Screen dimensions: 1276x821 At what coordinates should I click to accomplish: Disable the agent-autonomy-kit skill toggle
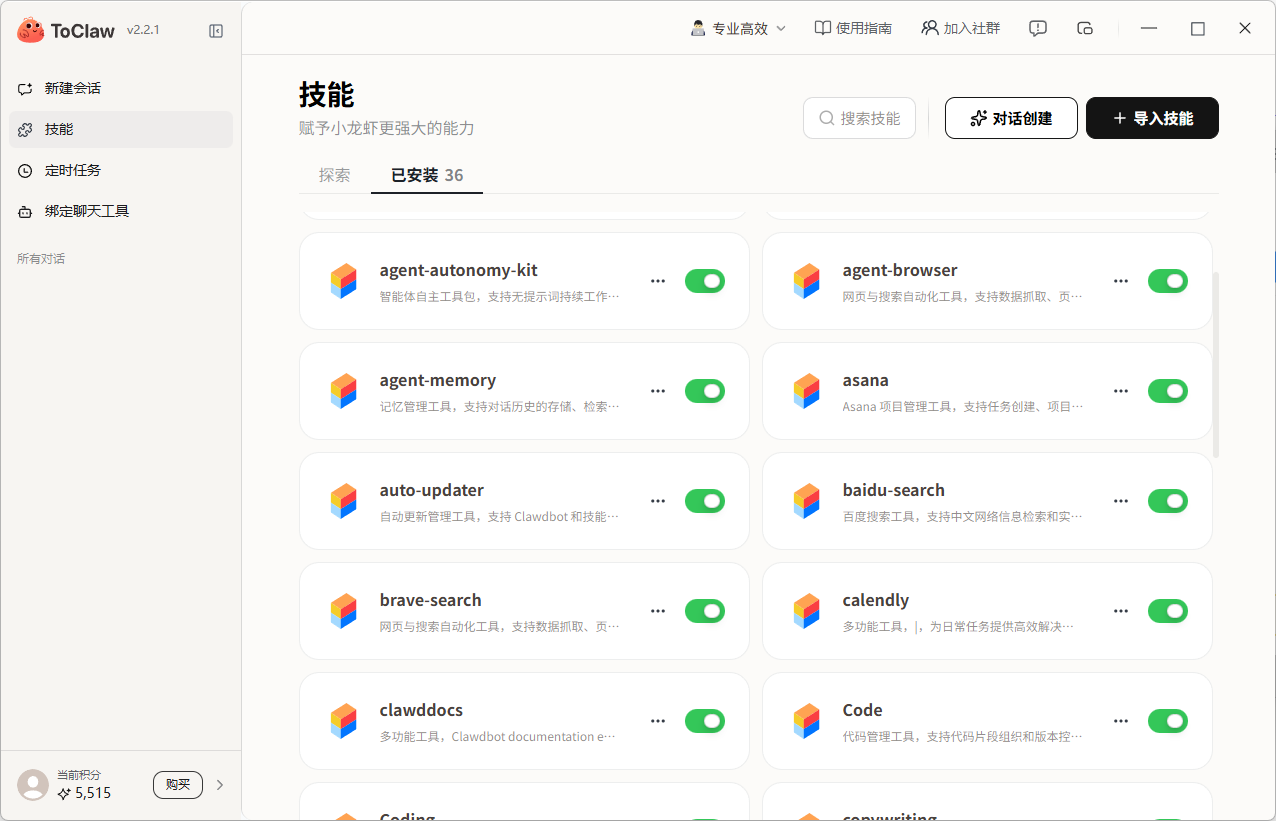click(x=705, y=281)
